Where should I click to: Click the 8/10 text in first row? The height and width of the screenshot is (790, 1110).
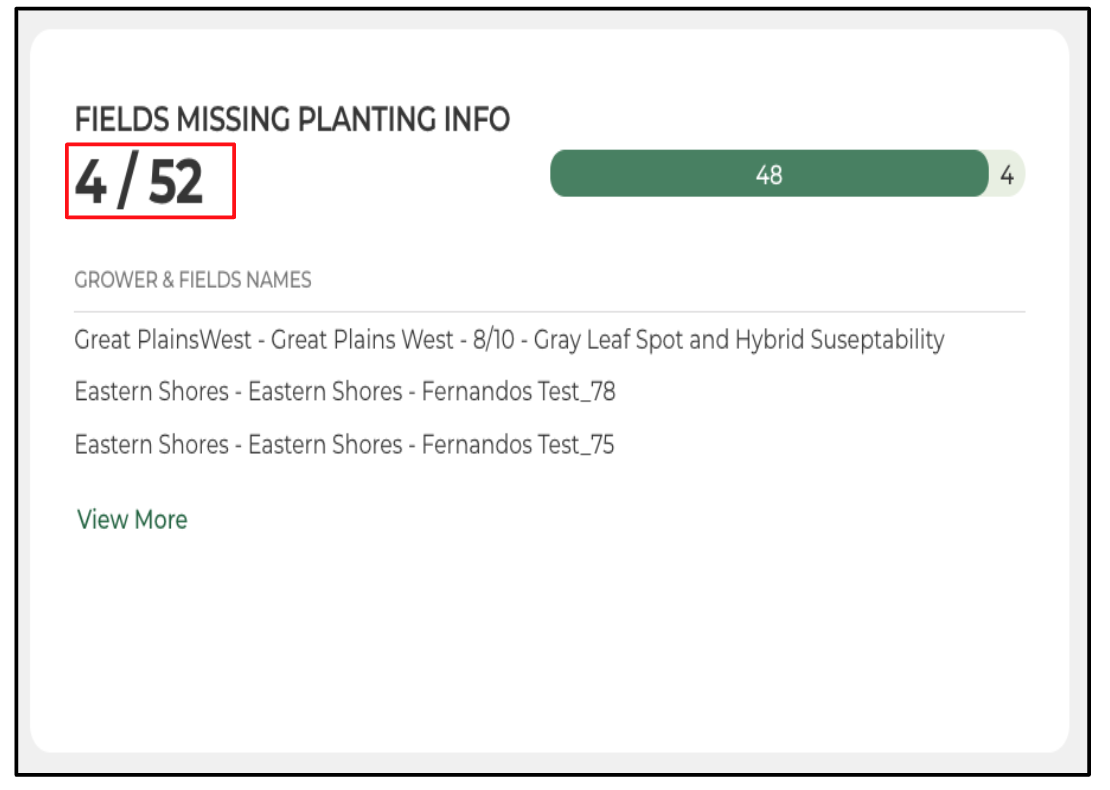[x=490, y=340]
